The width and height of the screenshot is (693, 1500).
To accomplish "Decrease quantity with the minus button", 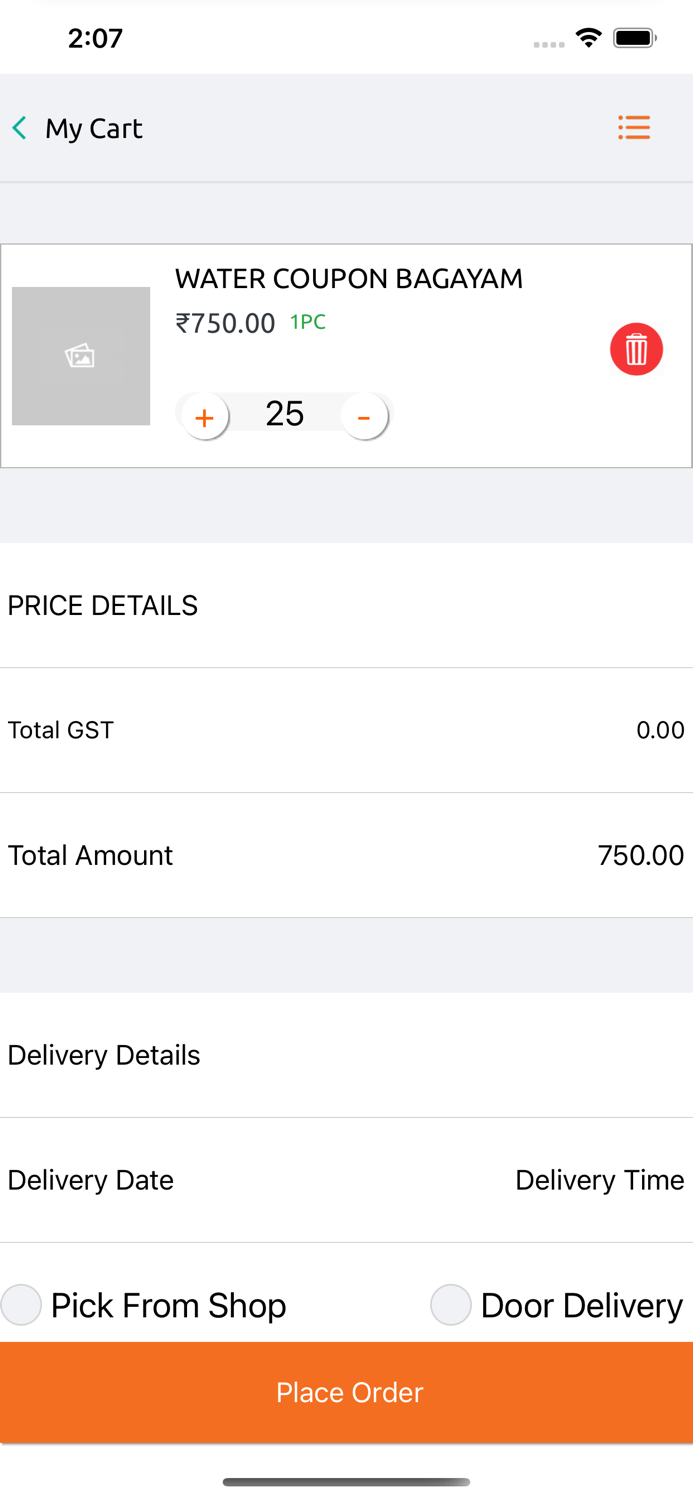I will coord(364,417).
